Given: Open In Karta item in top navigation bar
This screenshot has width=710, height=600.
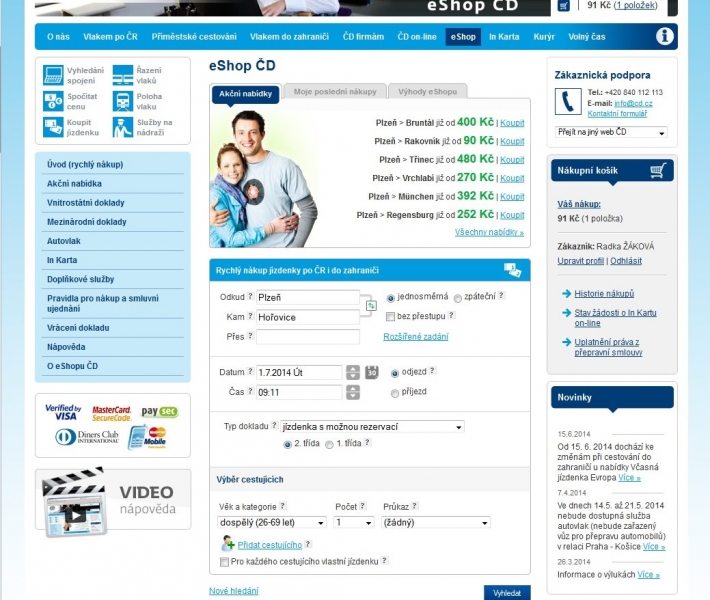Looking at the screenshot, I should 504,37.
